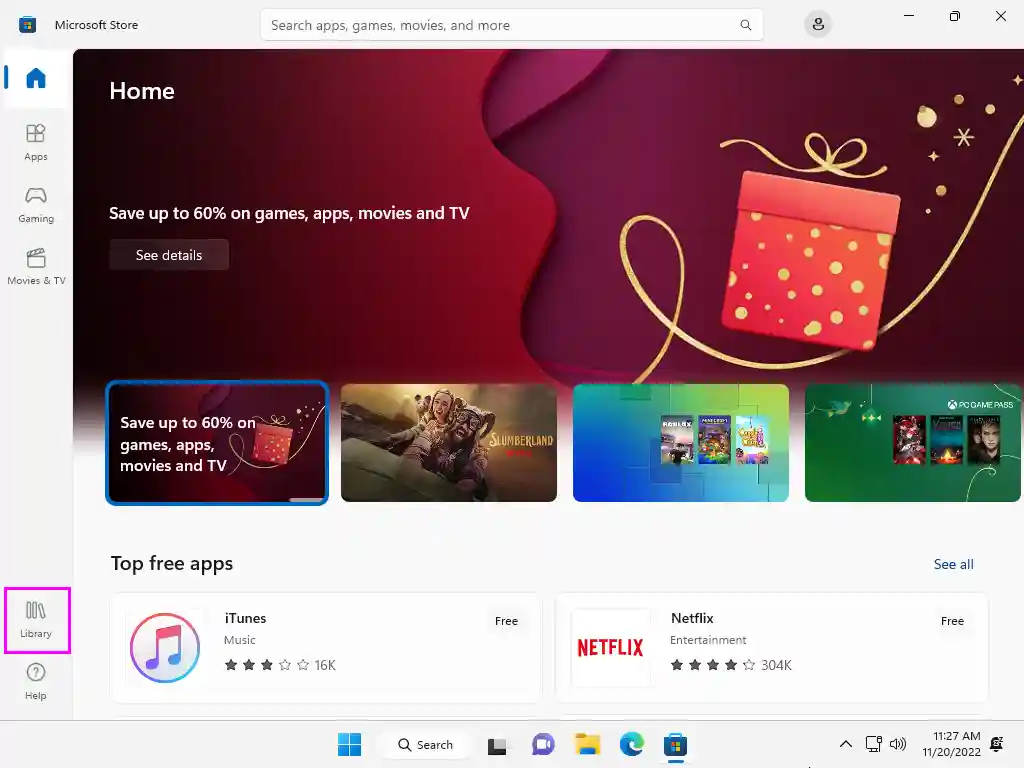Select the Save up to 60% promo thumbnail
Image resolution: width=1024 pixels, height=768 pixels.
click(217, 443)
